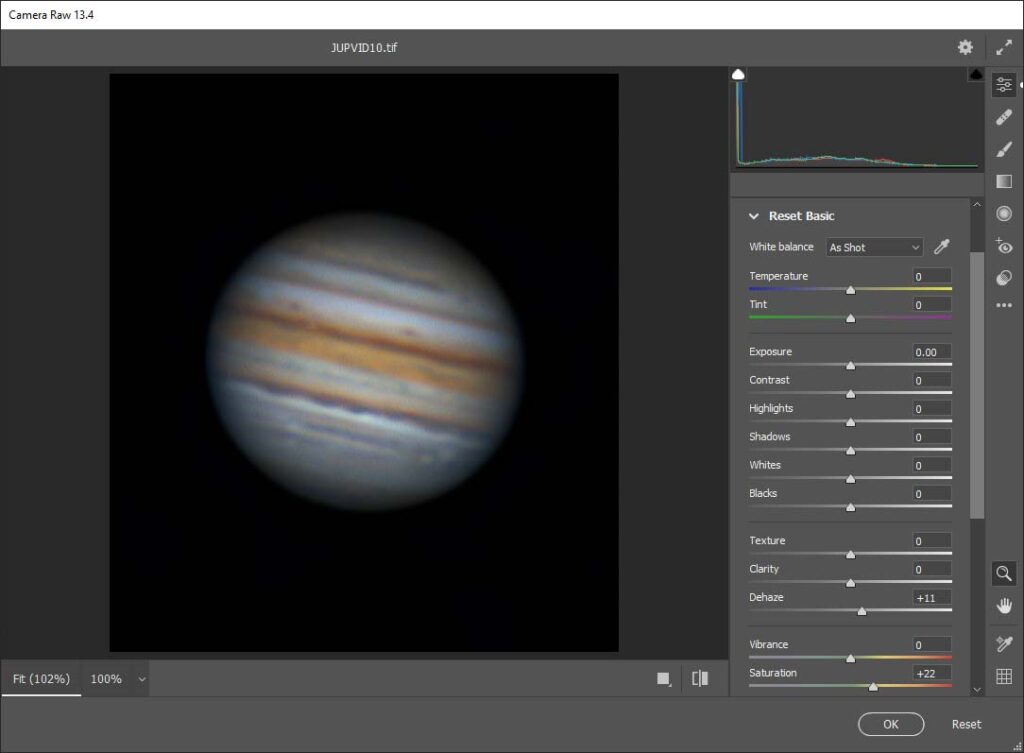This screenshot has height=753, width=1024.
Task: Click the OK button
Action: [x=890, y=724]
